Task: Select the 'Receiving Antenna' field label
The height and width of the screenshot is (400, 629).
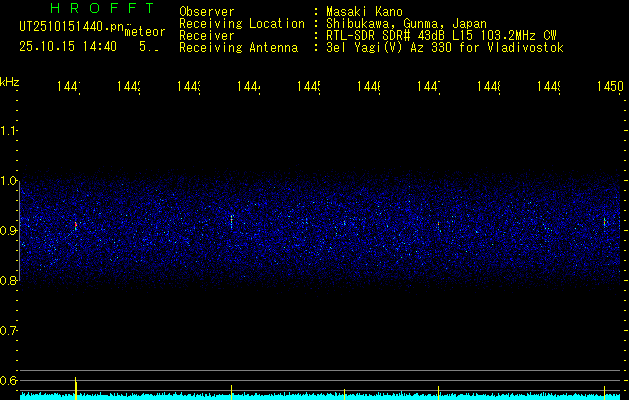Action: pos(238,48)
